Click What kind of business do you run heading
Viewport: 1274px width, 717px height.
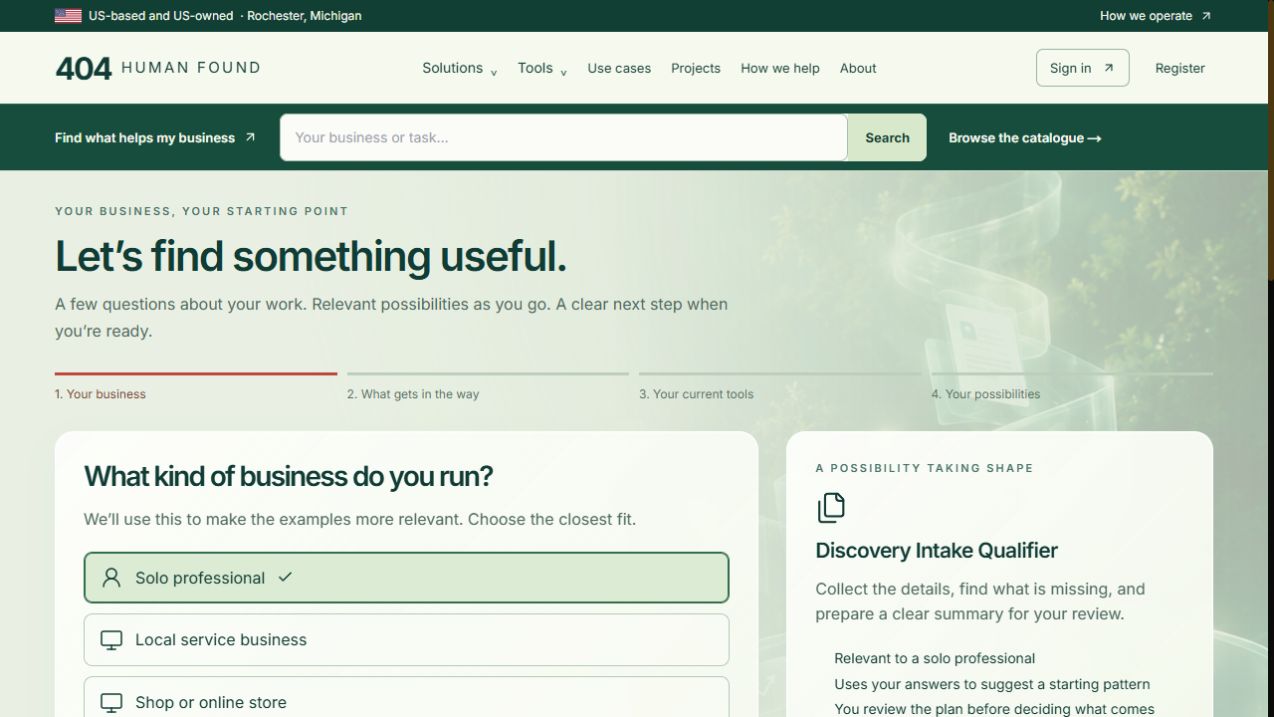coord(288,476)
